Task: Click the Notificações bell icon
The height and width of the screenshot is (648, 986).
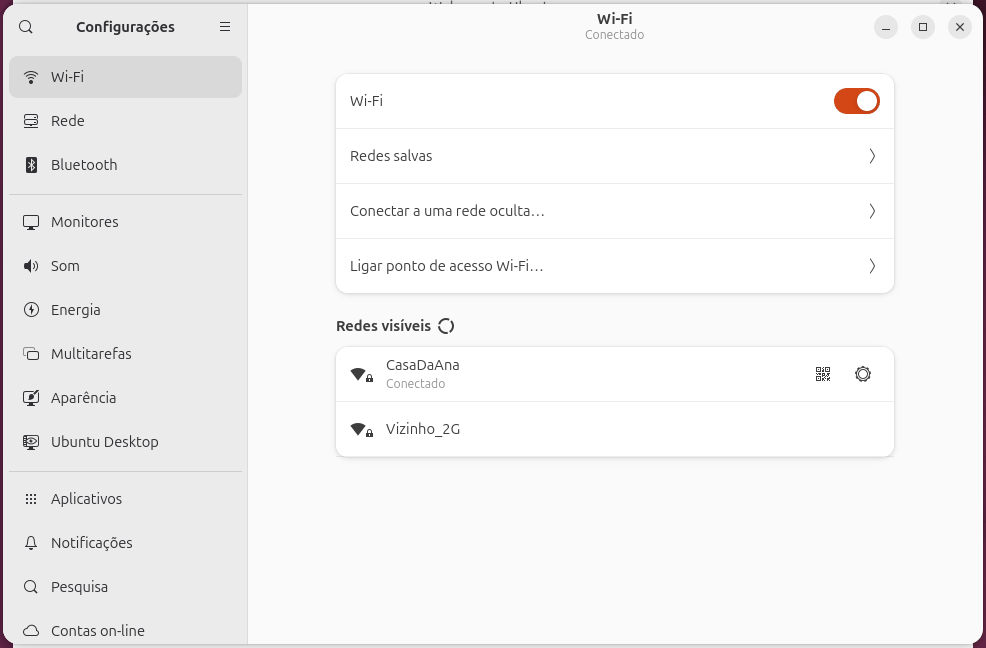Action: click(x=31, y=543)
